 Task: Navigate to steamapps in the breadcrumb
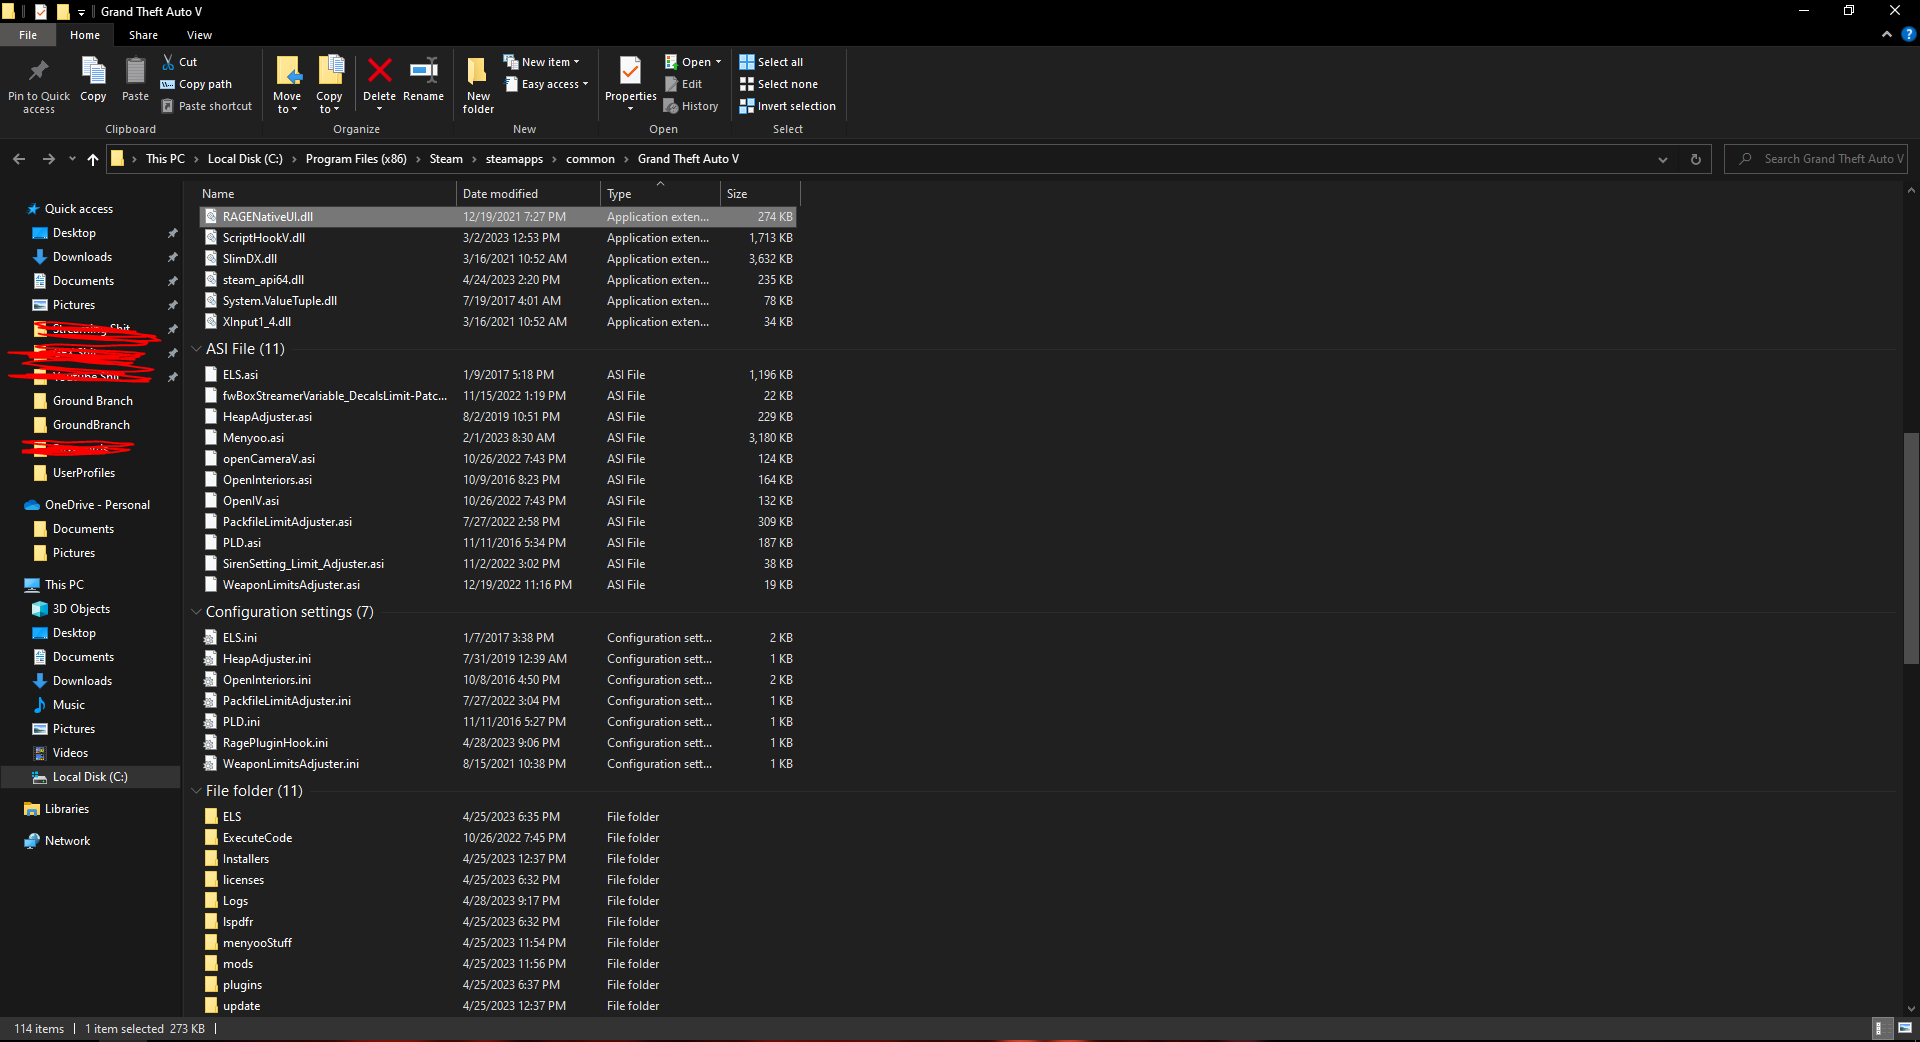click(514, 159)
